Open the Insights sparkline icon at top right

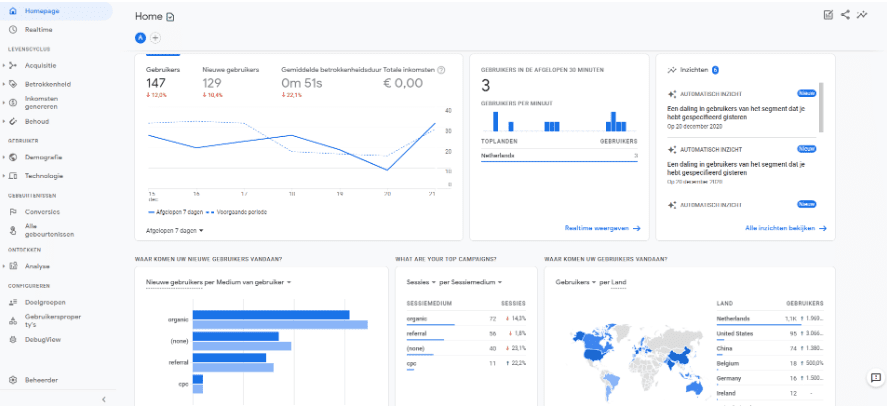[862, 14]
